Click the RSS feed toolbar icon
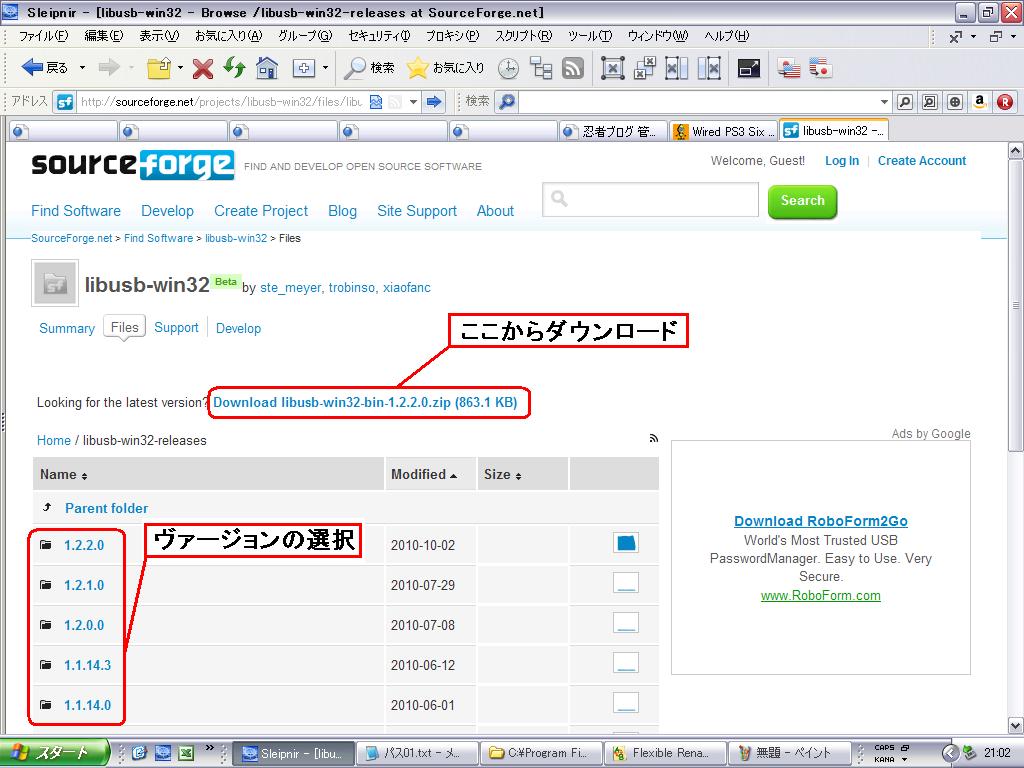The width and height of the screenshot is (1024, 768). click(x=573, y=68)
